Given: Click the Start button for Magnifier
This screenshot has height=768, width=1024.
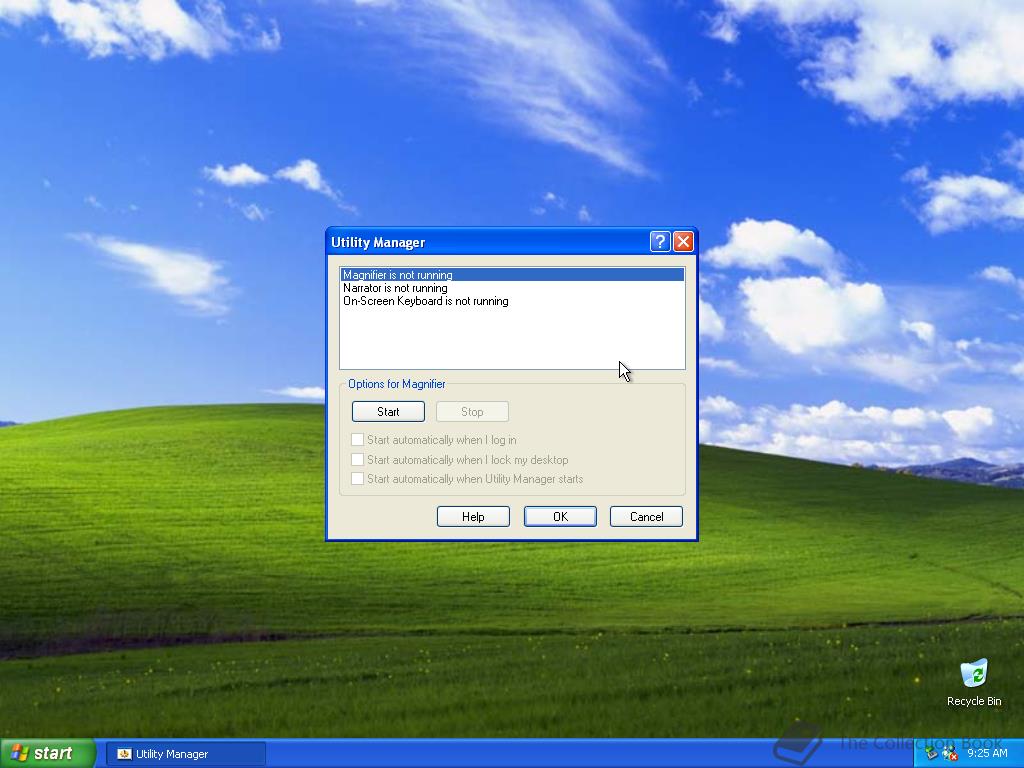Looking at the screenshot, I should (x=388, y=411).
